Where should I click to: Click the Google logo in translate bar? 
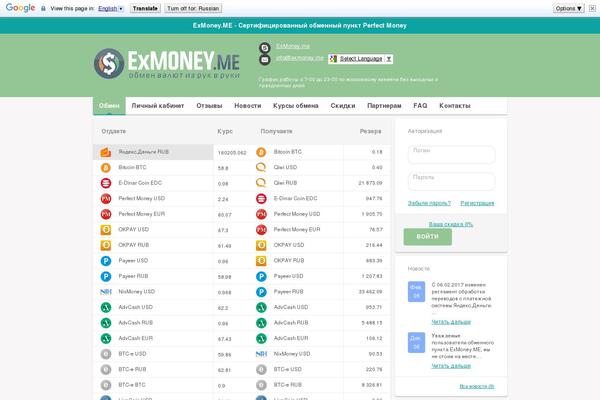point(20,8)
